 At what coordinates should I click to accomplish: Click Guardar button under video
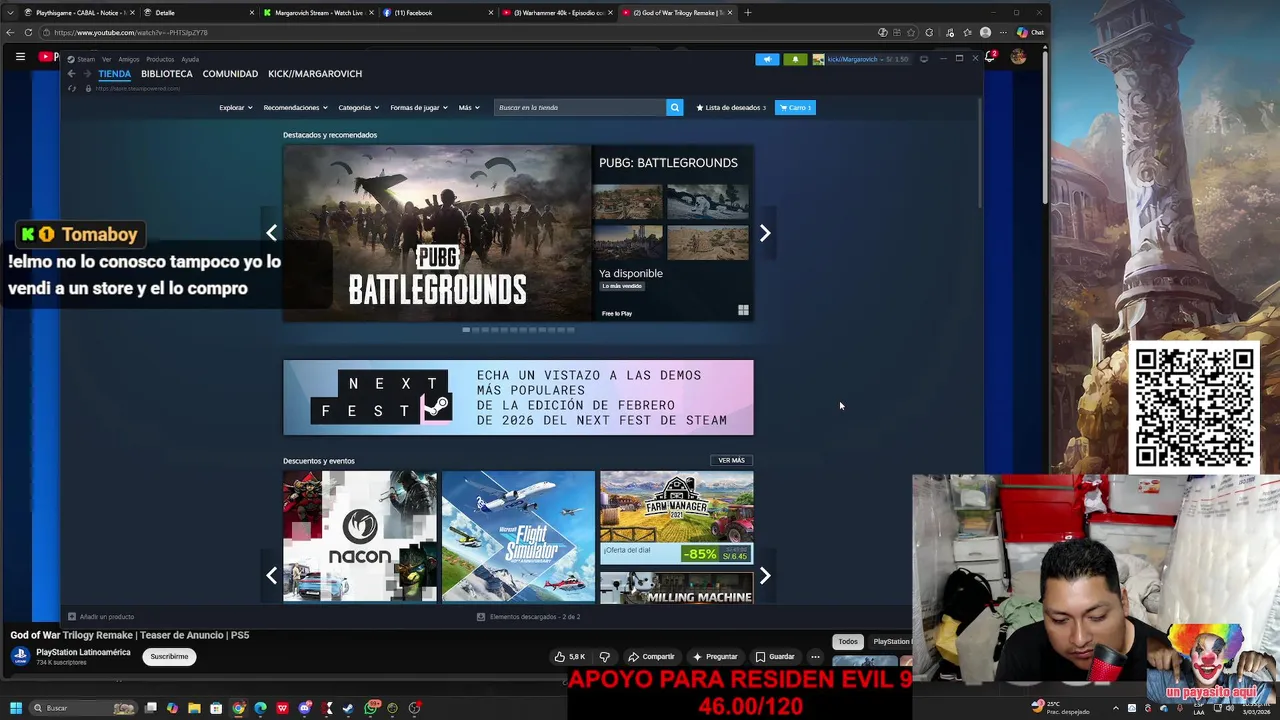click(x=775, y=657)
